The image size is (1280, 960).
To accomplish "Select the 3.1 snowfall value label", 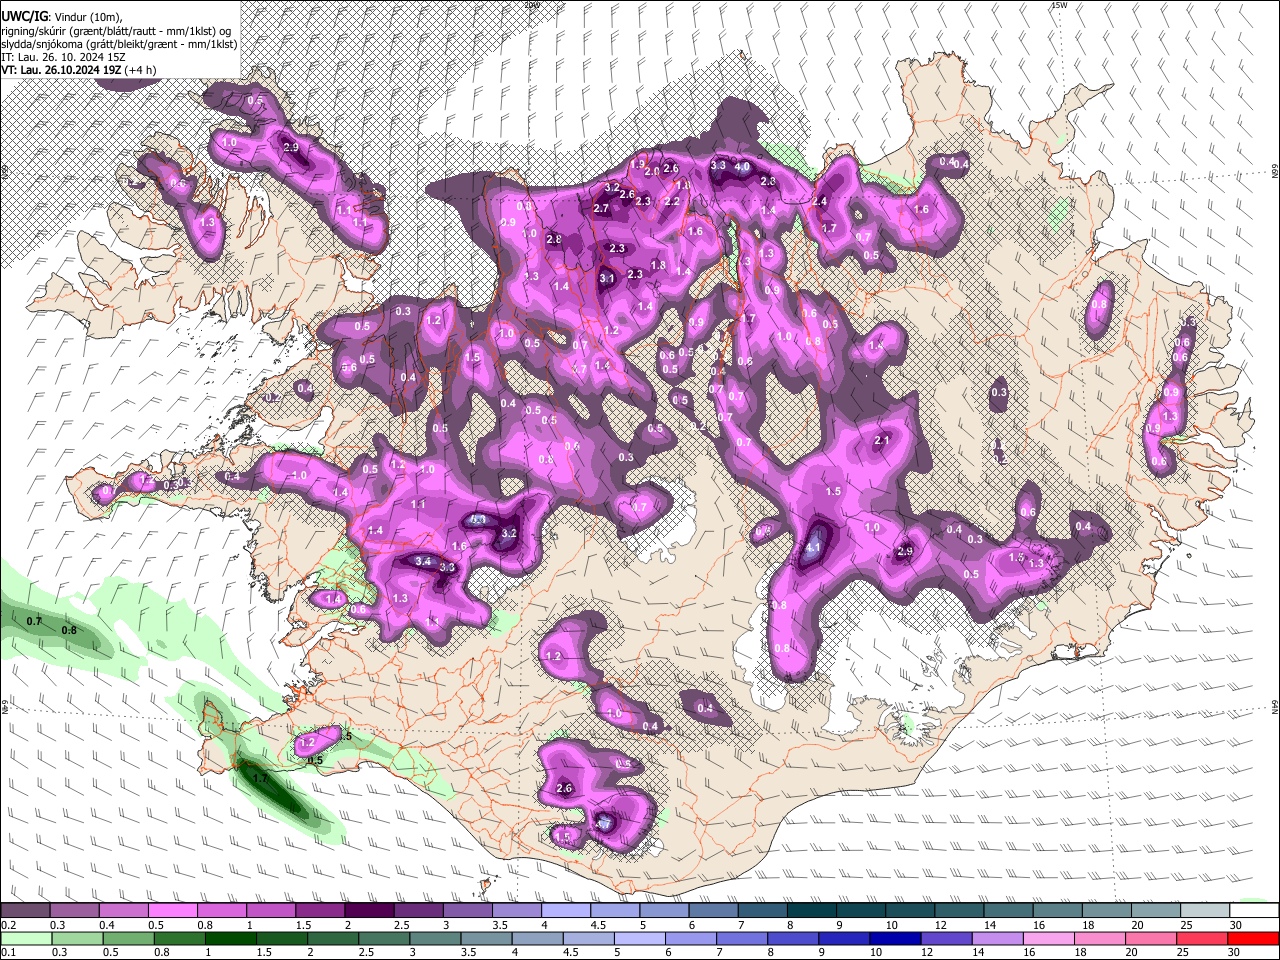I will [x=607, y=279].
